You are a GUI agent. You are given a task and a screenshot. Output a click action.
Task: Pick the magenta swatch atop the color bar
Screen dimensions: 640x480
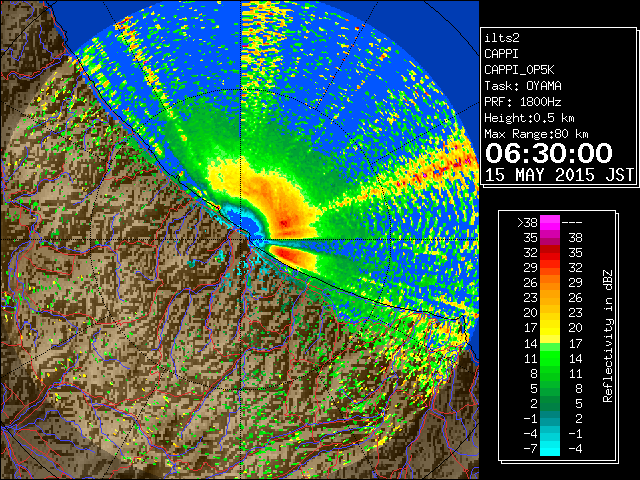click(550, 222)
